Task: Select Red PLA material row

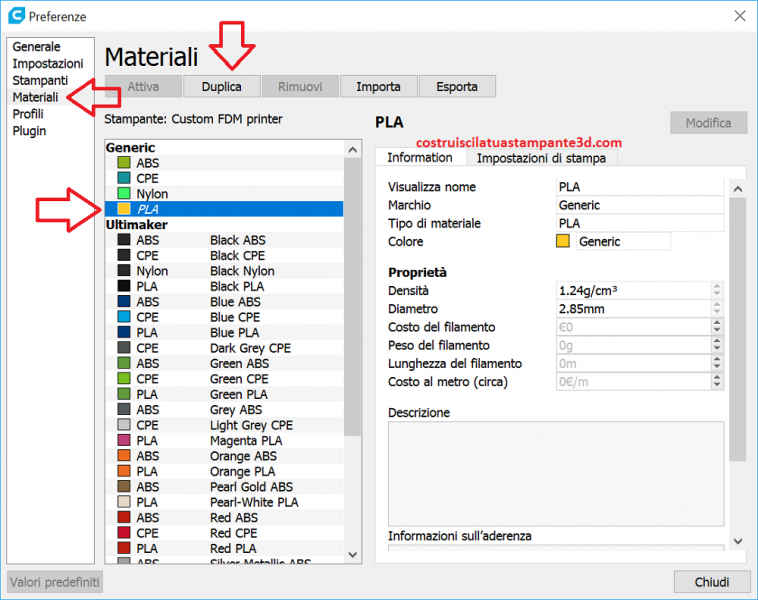Action: [x=224, y=549]
